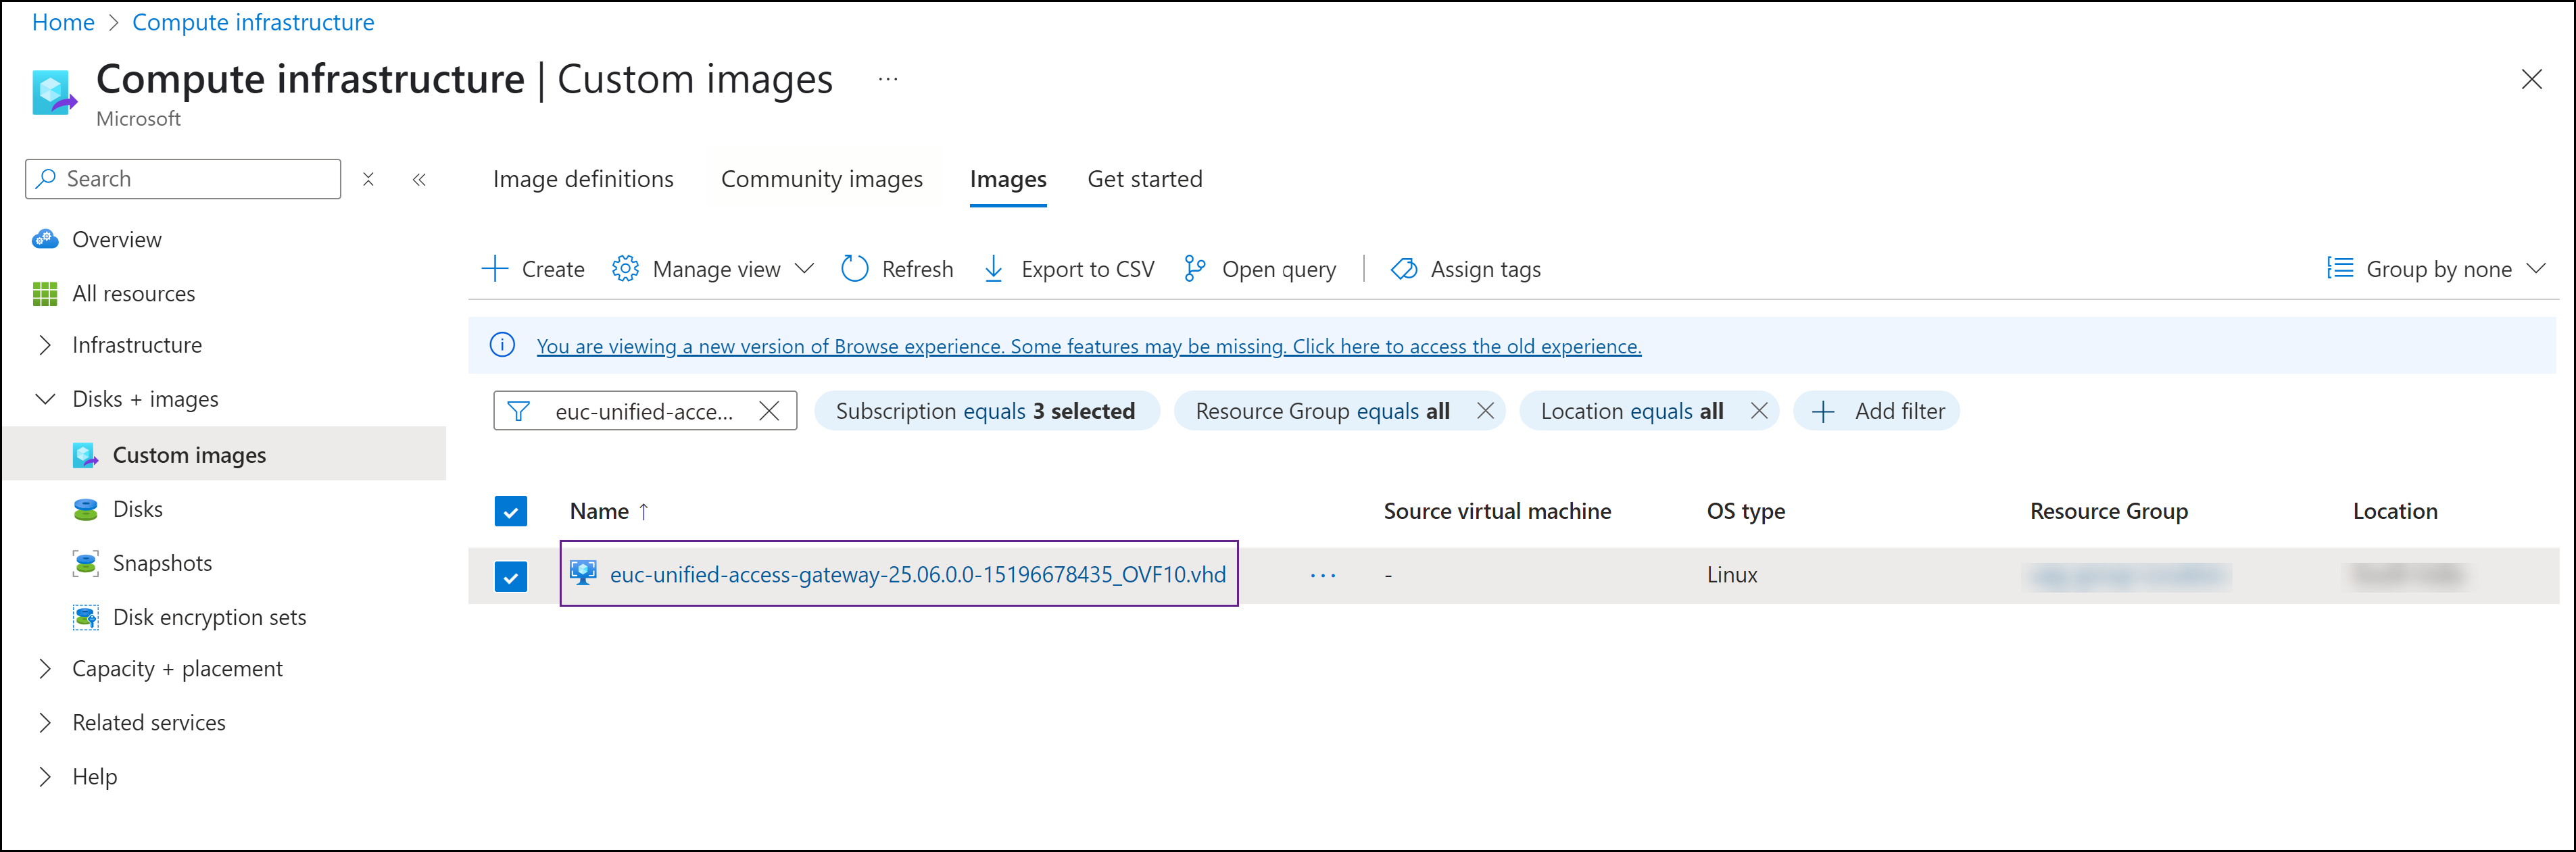Open the more options ellipsis beside title
The image size is (2576, 852).
888,79
